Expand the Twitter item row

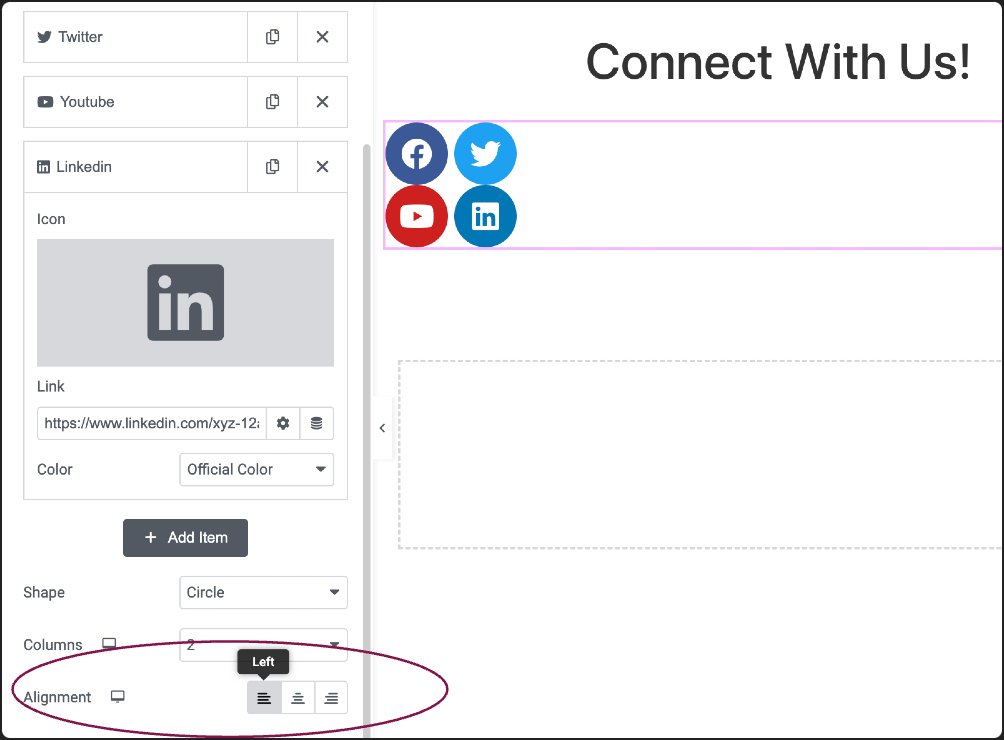[x=135, y=37]
